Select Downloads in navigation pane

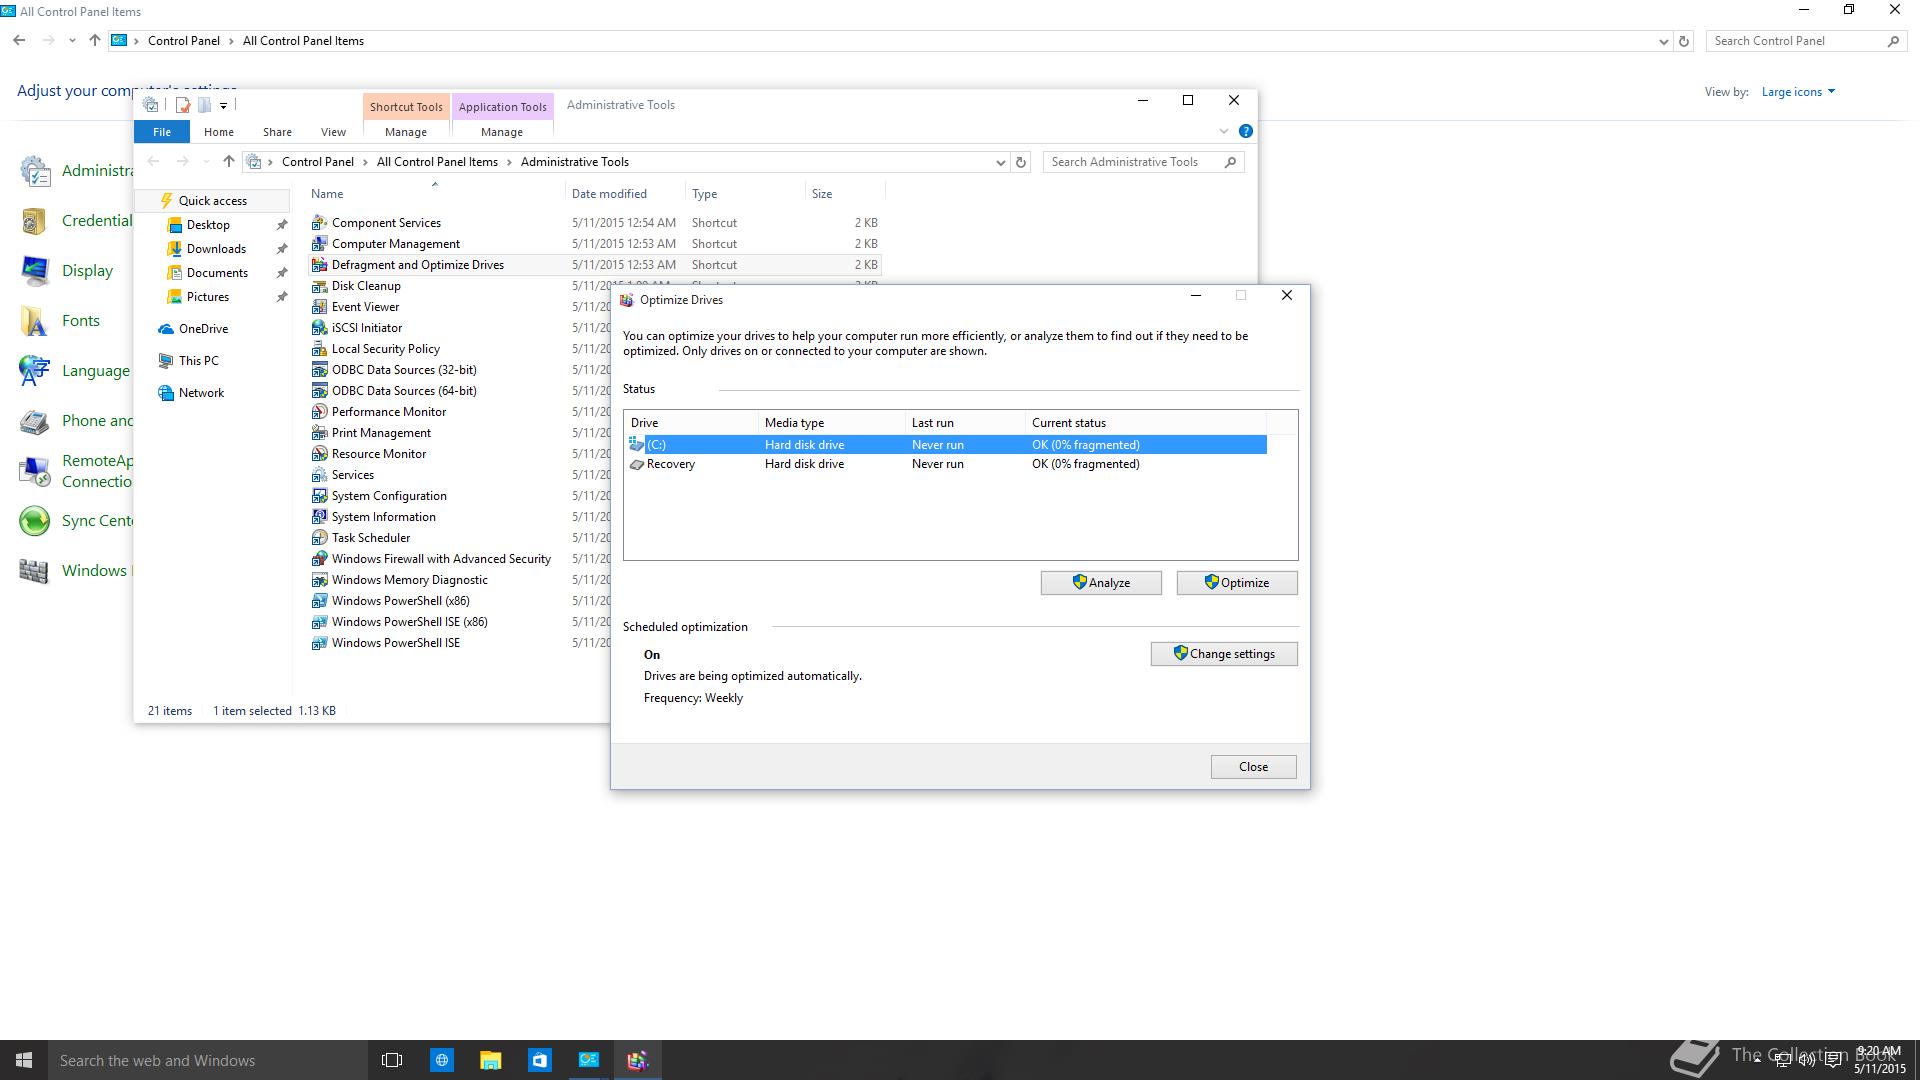tap(216, 249)
